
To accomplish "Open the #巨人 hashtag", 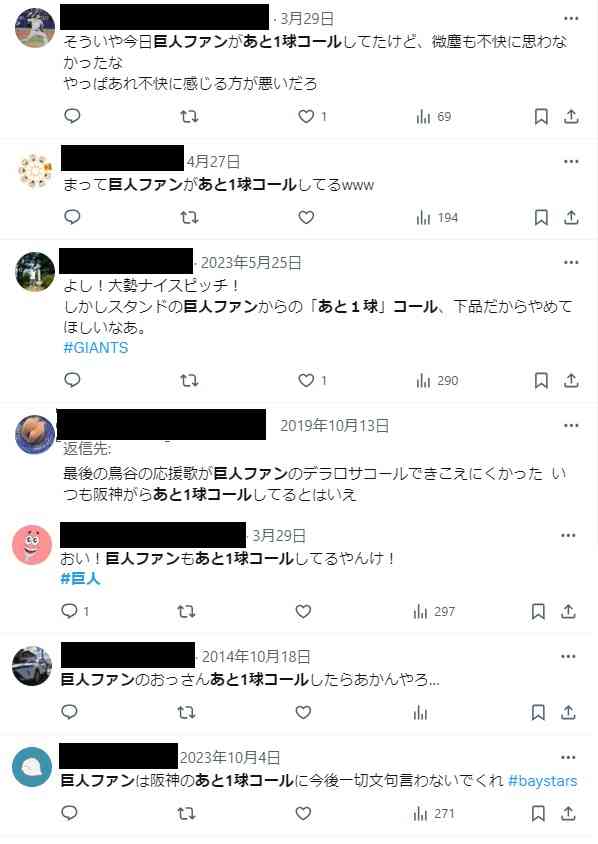I will pyautogui.click(x=80, y=579).
